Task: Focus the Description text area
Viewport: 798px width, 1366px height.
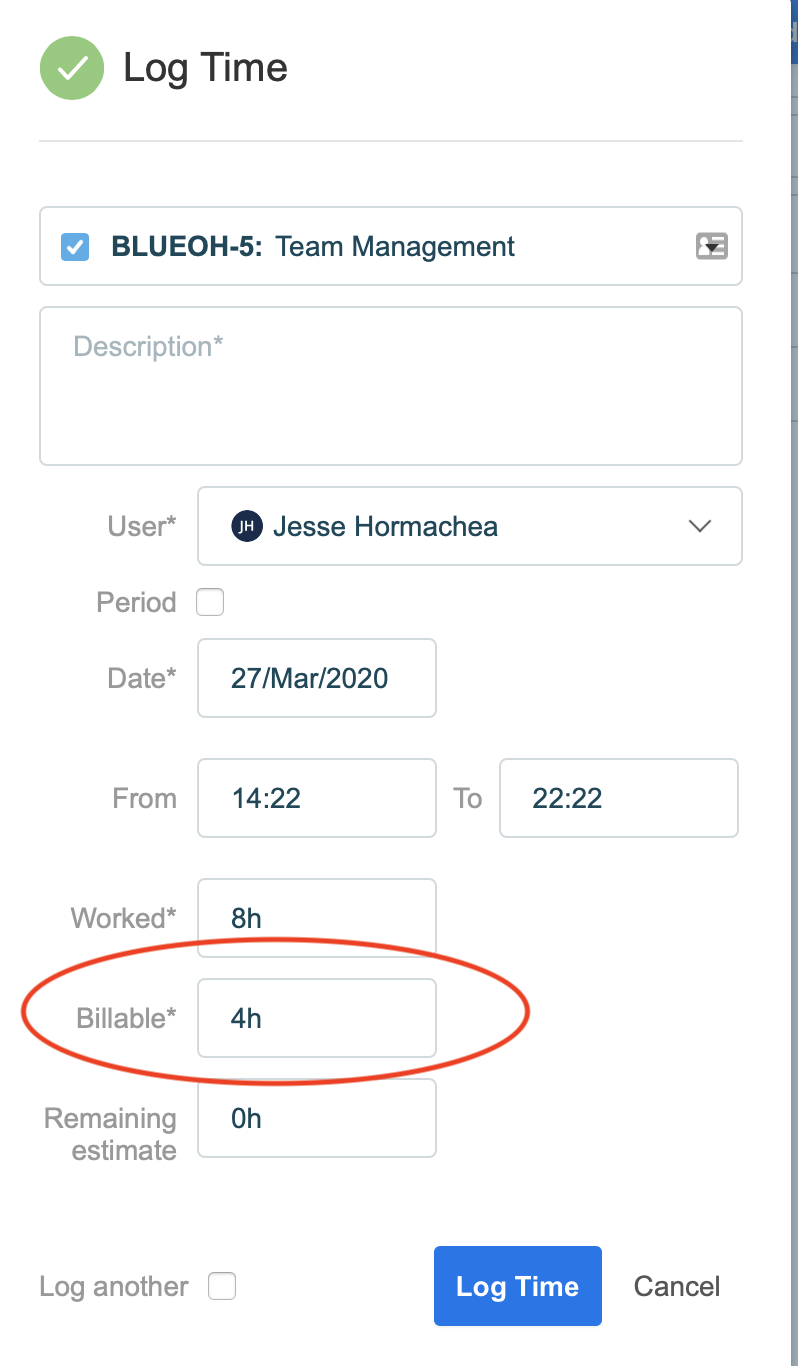Action: [391, 386]
